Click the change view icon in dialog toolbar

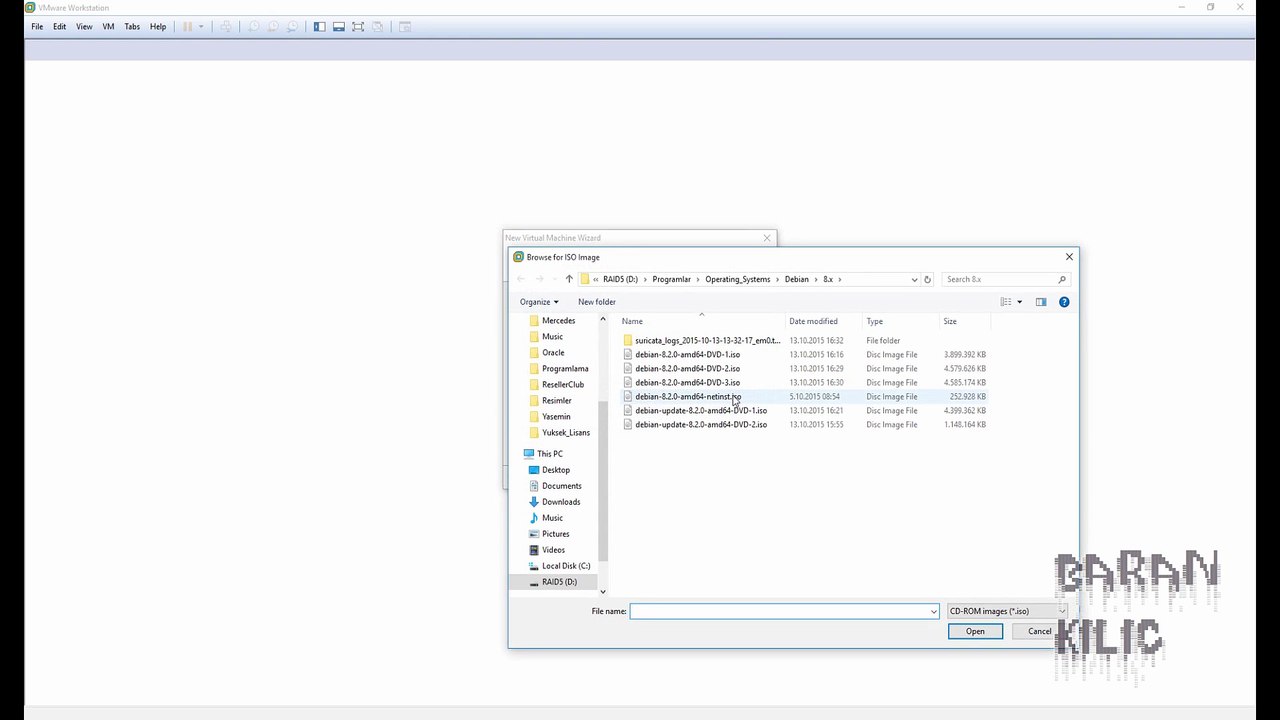[x=1006, y=302]
